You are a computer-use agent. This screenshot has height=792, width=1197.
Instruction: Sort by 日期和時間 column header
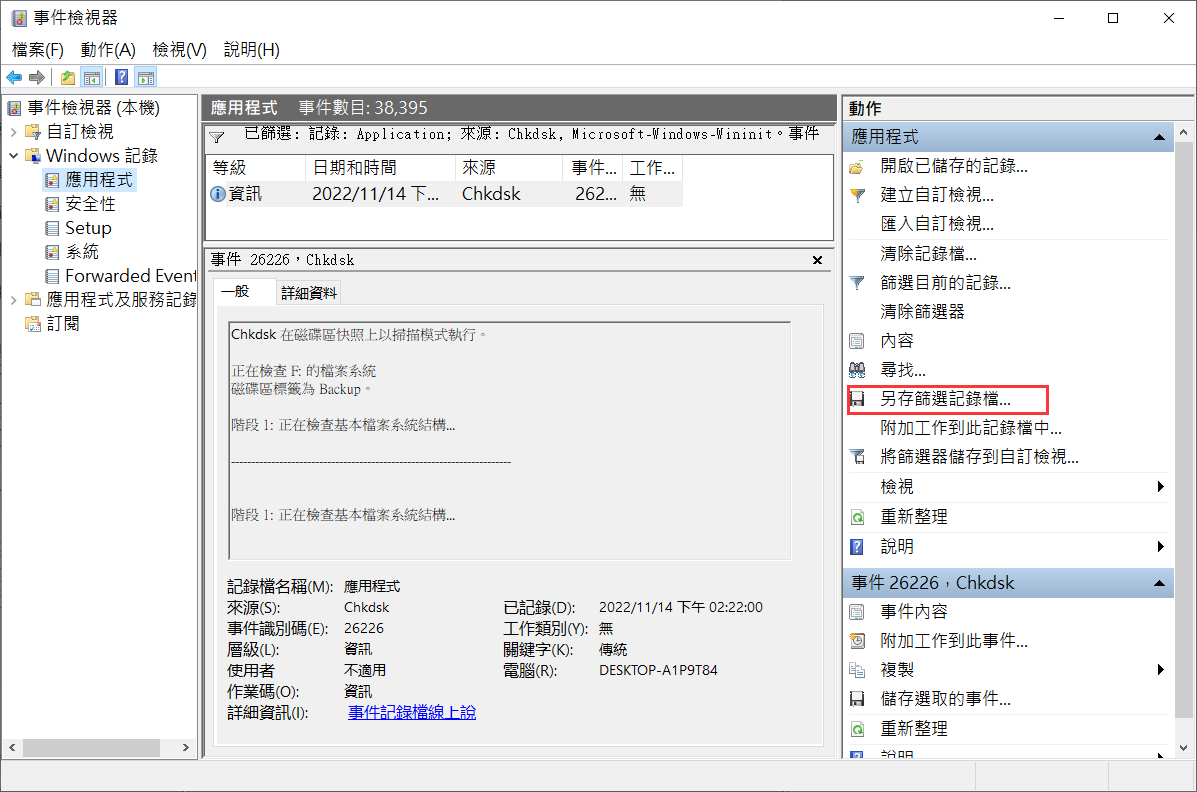[x=381, y=168]
